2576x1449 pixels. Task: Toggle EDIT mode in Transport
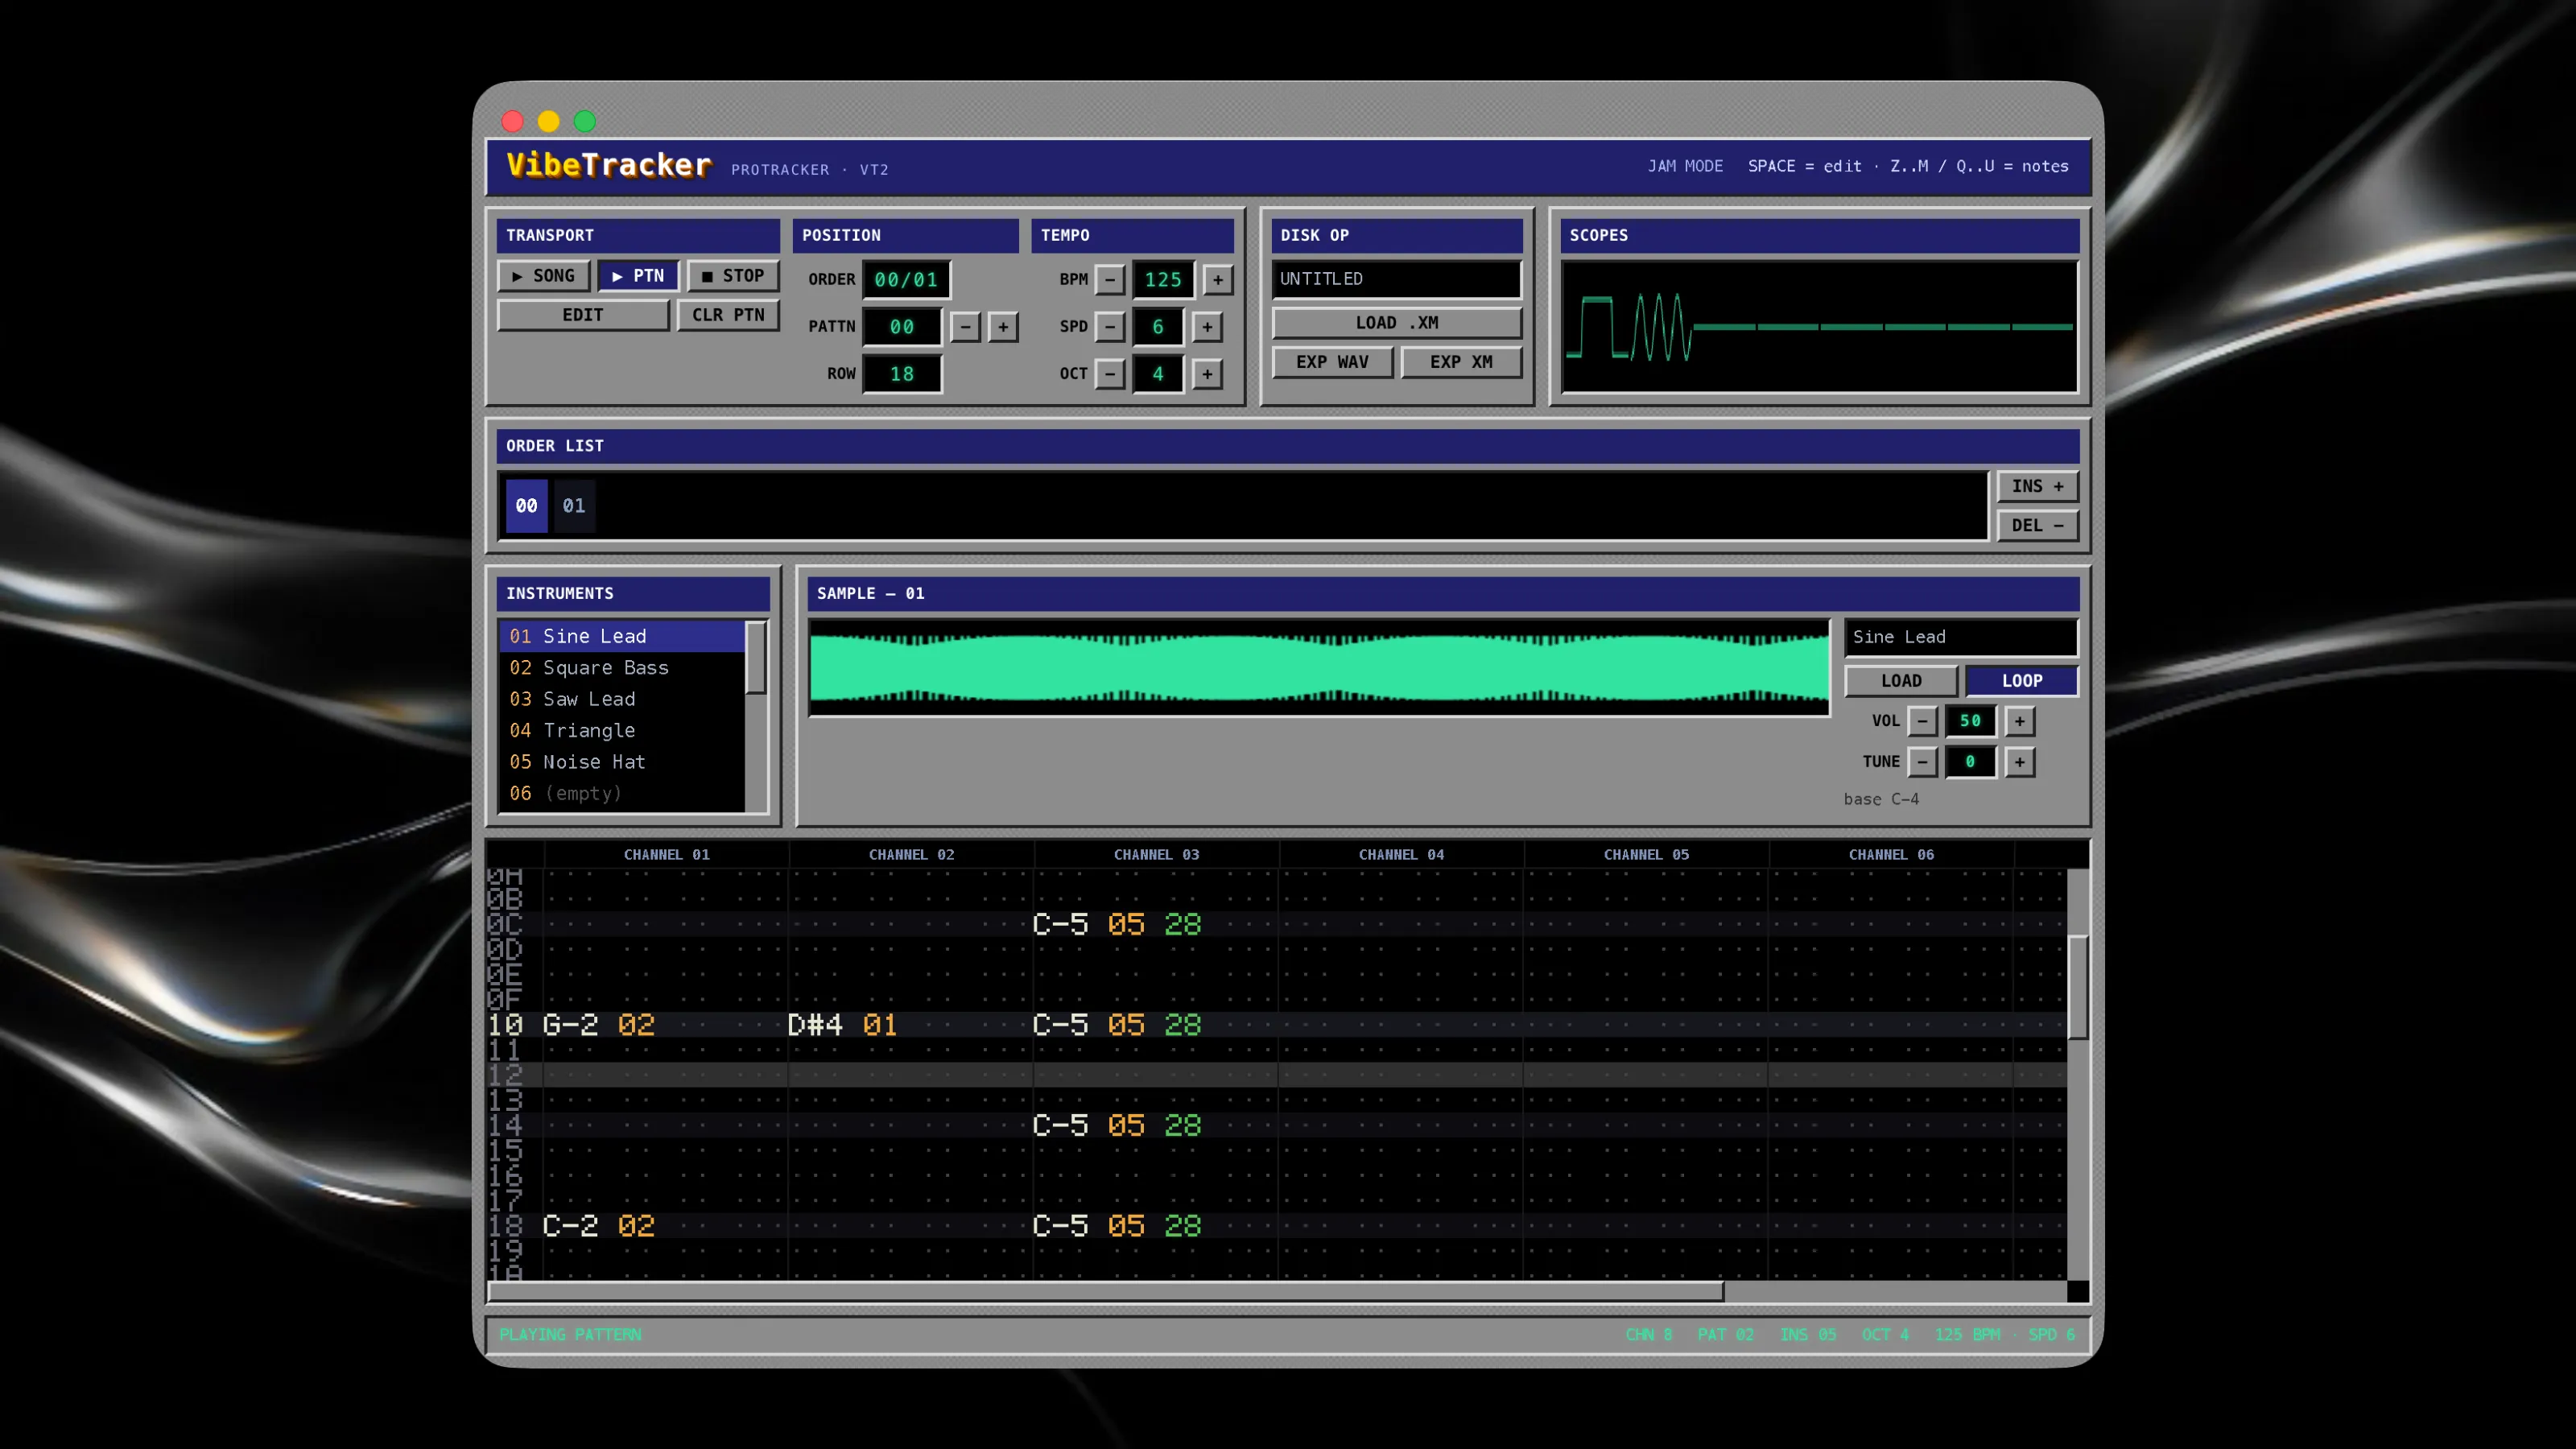click(x=583, y=315)
